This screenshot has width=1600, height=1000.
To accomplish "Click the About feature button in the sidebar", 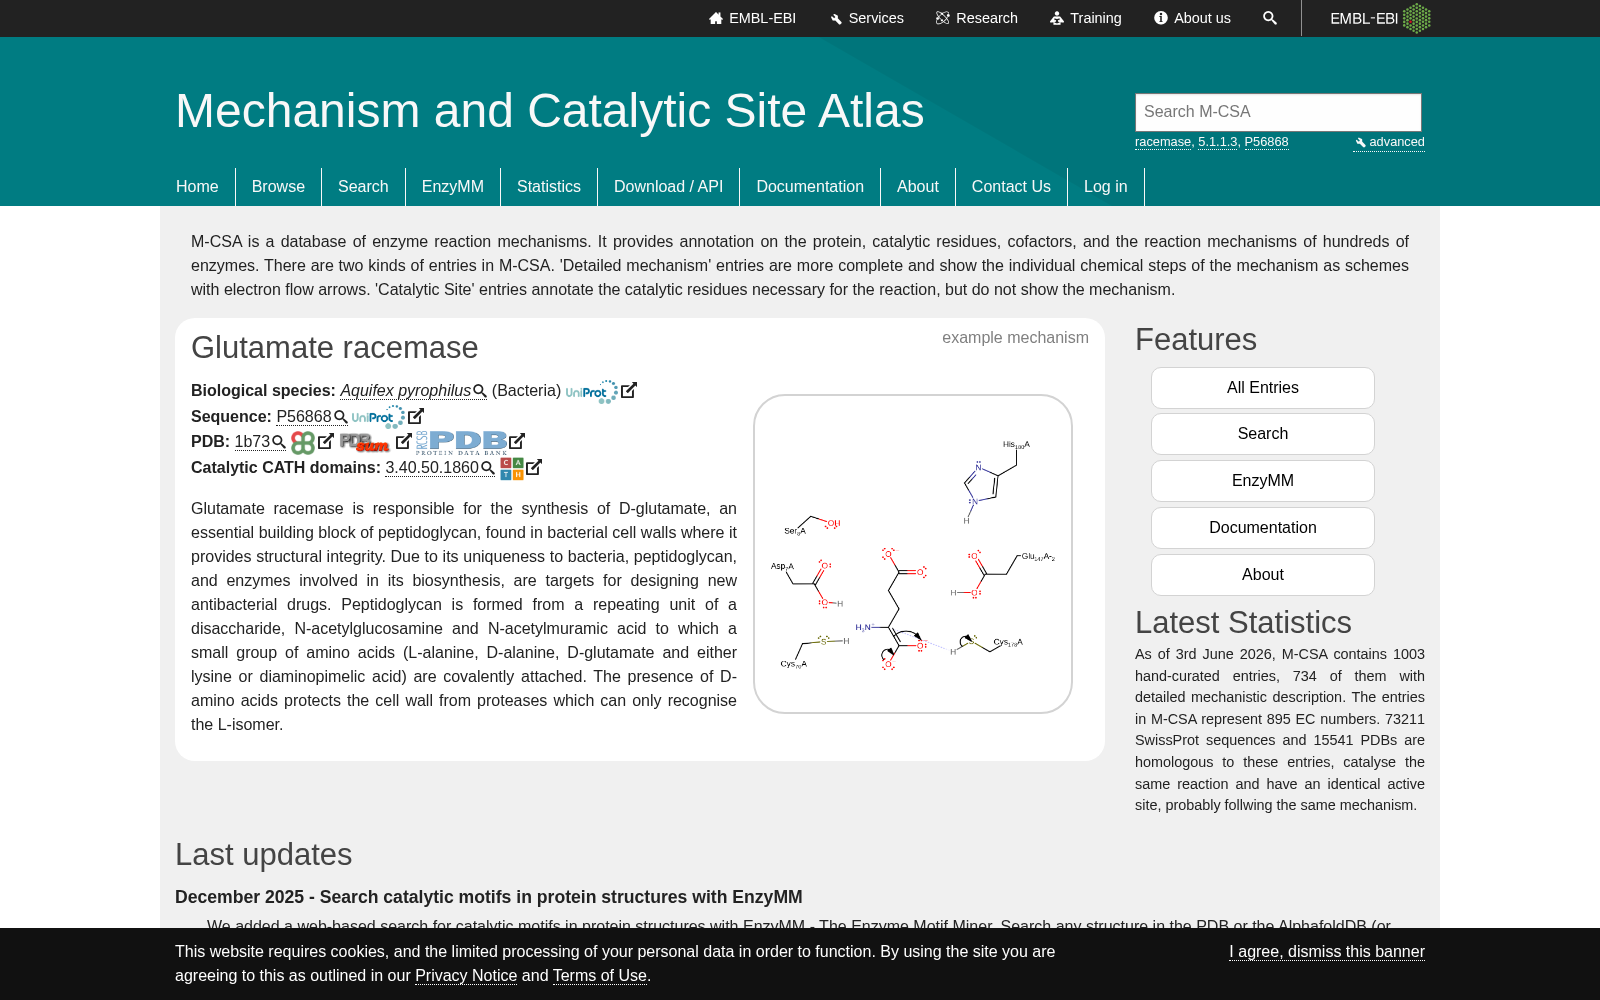I will click(x=1263, y=575).
